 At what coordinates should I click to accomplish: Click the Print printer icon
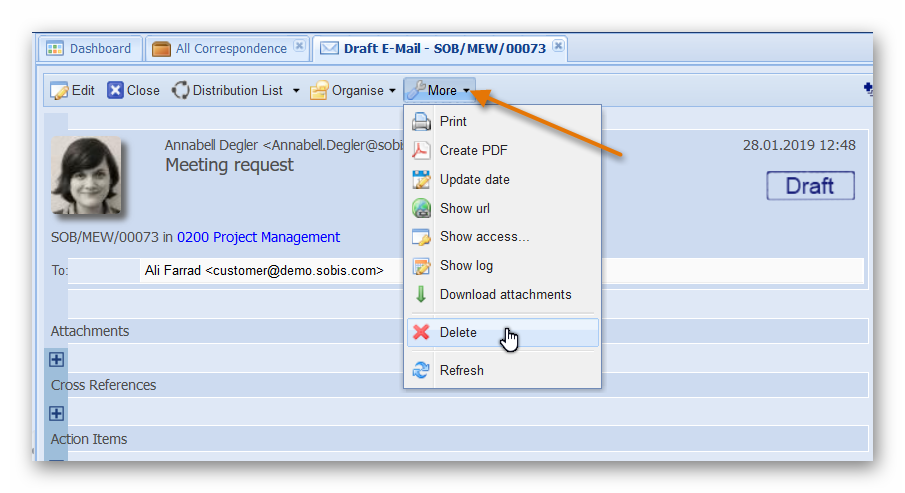pyautogui.click(x=422, y=122)
